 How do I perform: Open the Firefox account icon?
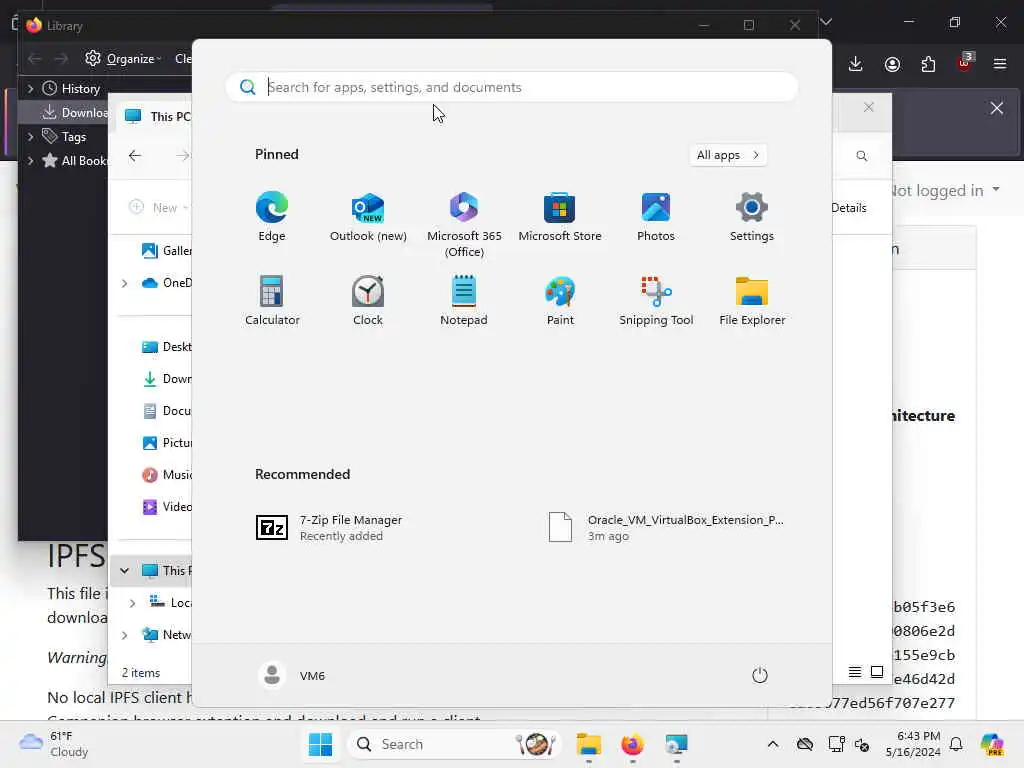pos(892,64)
